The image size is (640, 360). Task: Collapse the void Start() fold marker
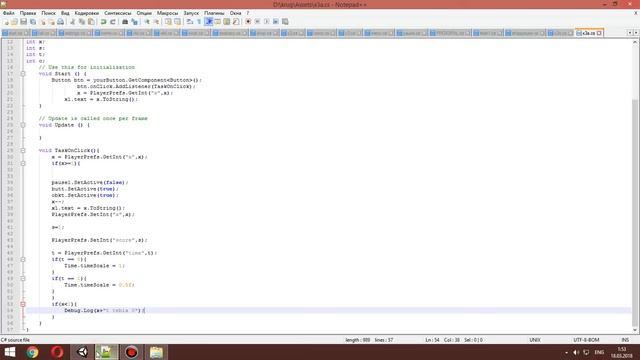(23, 74)
